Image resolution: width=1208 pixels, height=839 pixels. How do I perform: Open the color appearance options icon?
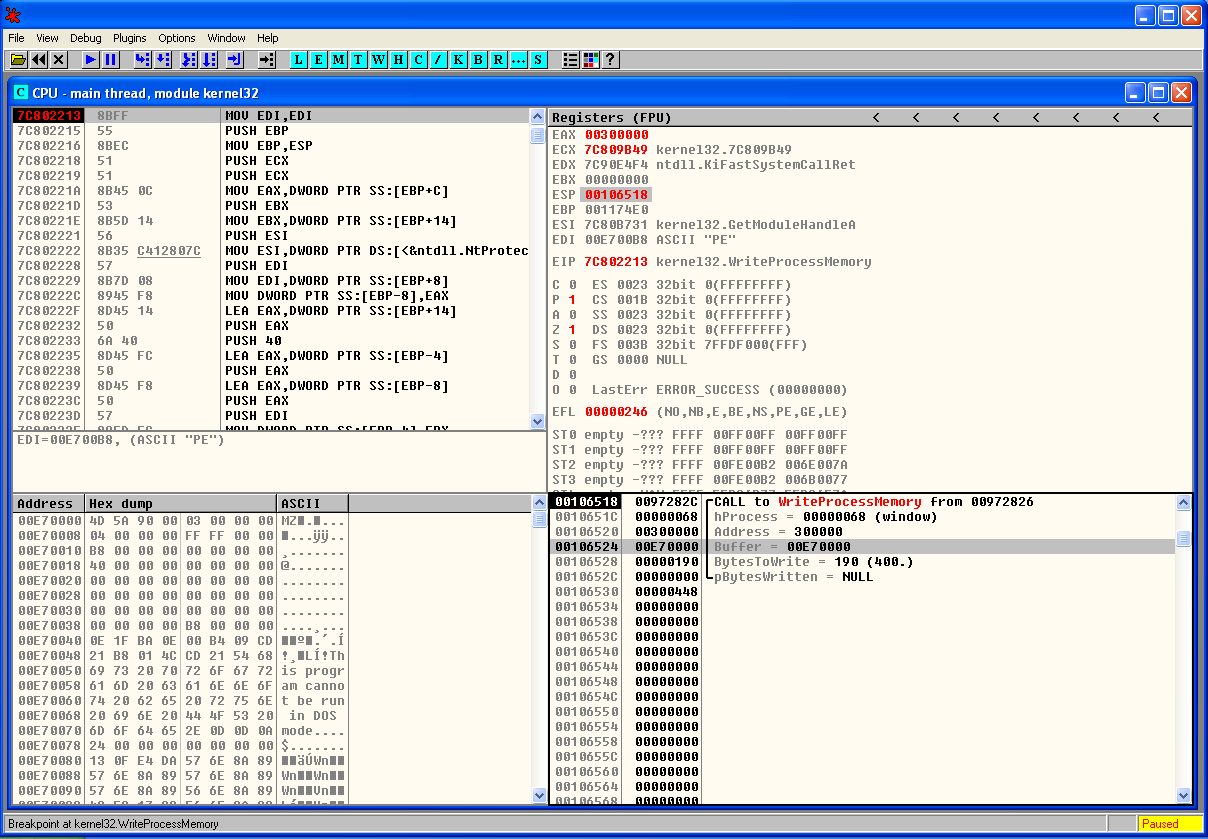click(x=590, y=60)
